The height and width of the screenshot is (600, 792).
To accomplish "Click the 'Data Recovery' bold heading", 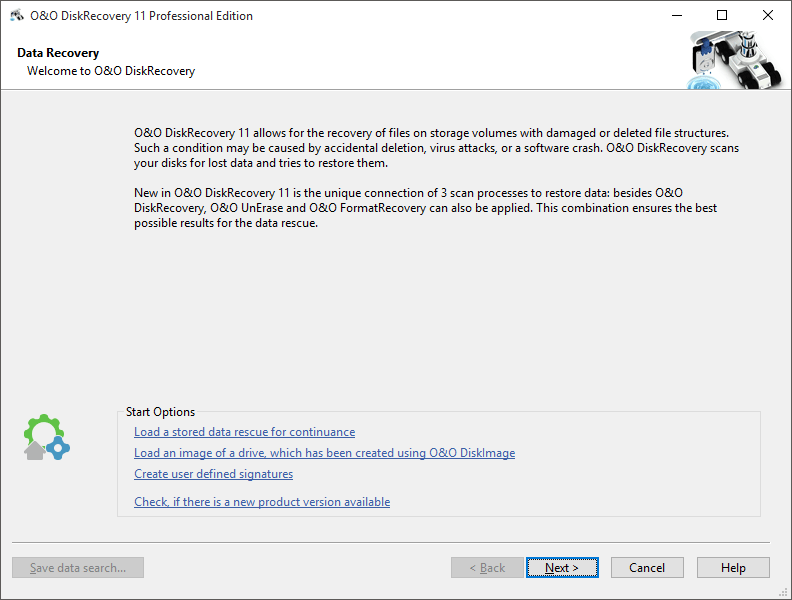I will (58, 53).
